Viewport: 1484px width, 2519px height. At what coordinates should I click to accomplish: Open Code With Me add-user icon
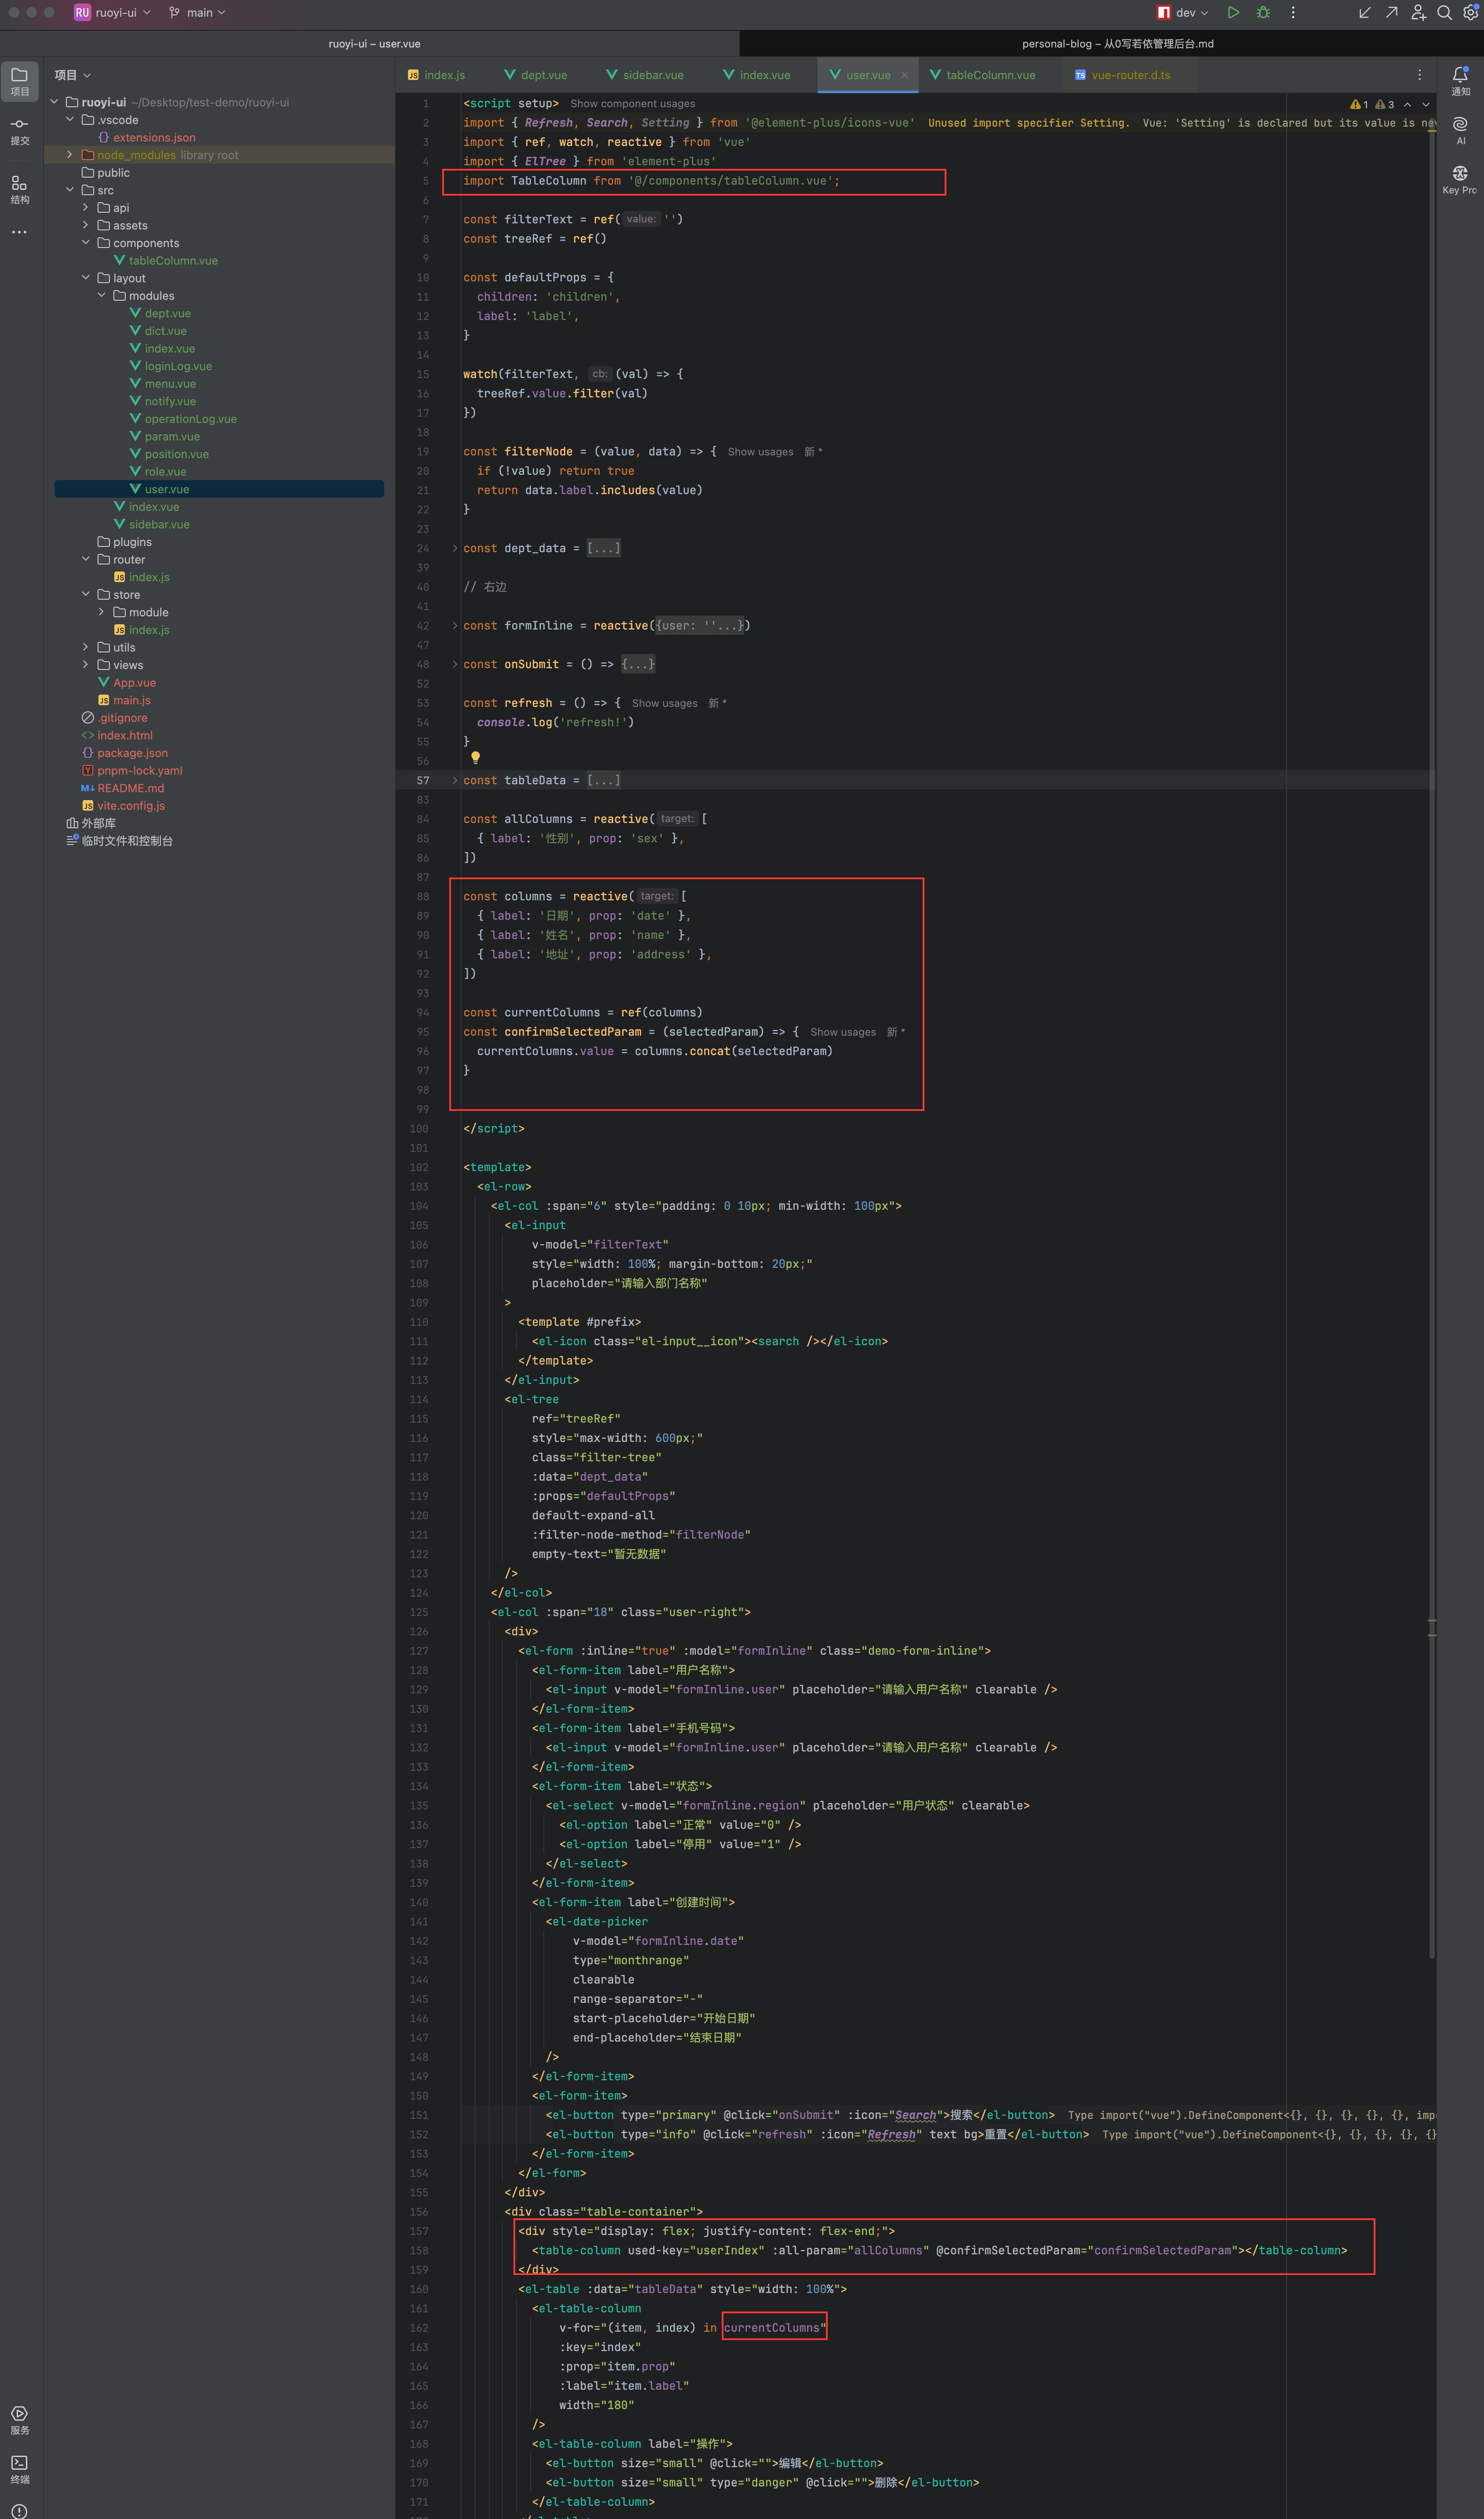[1418, 13]
